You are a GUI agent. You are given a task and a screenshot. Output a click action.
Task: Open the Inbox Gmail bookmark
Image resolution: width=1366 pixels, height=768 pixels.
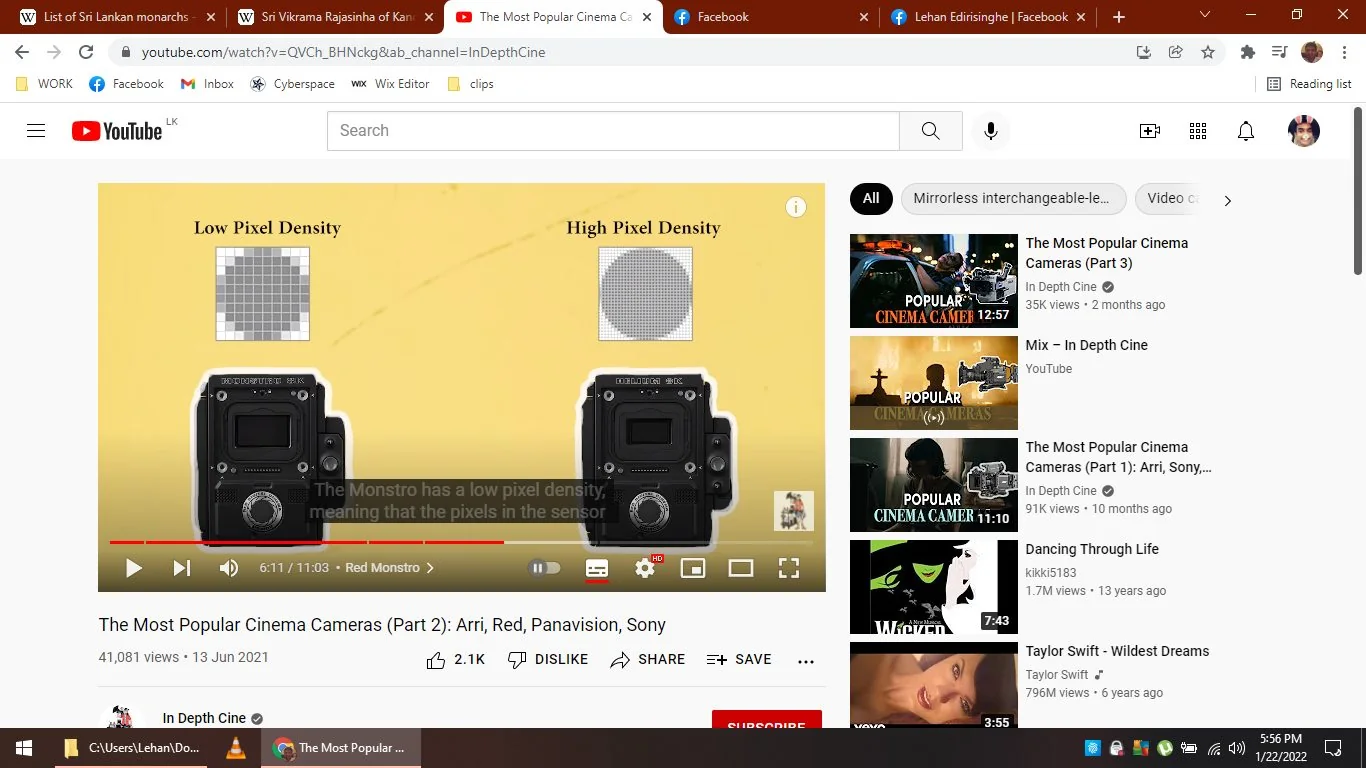pyautogui.click(x=207, y=84)
